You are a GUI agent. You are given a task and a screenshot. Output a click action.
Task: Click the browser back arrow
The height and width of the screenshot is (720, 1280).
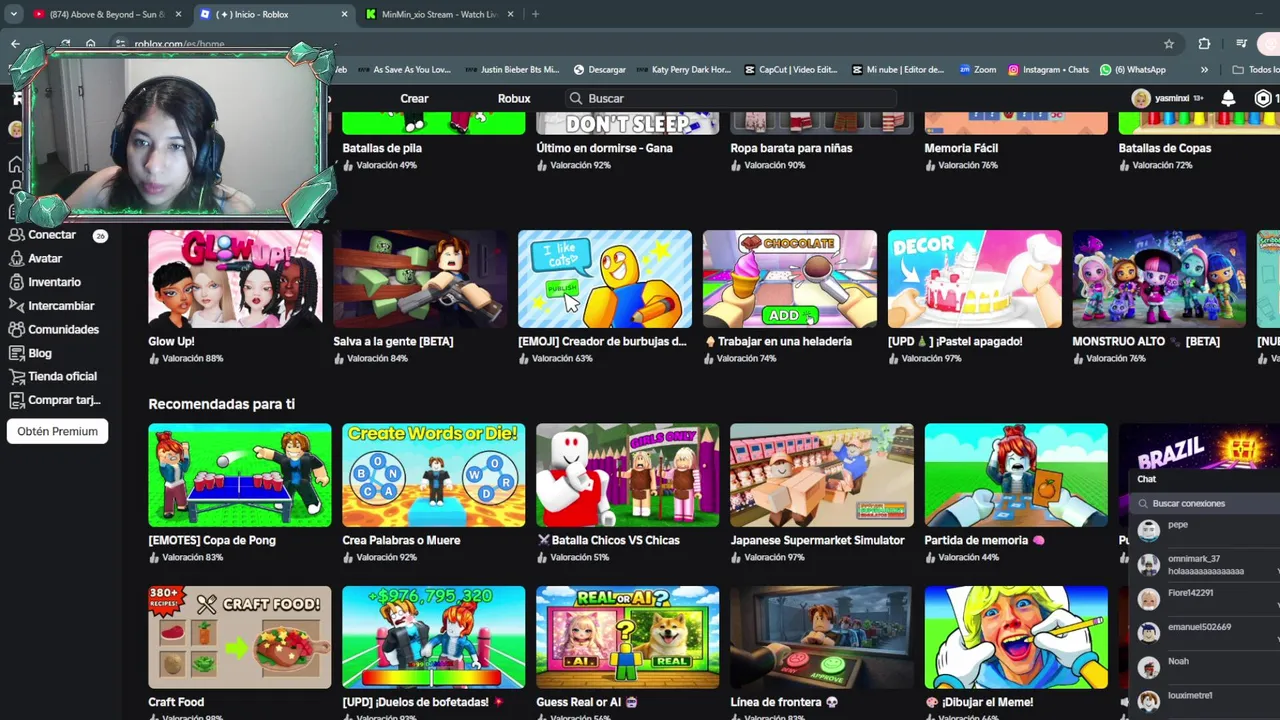click(15, 44)
